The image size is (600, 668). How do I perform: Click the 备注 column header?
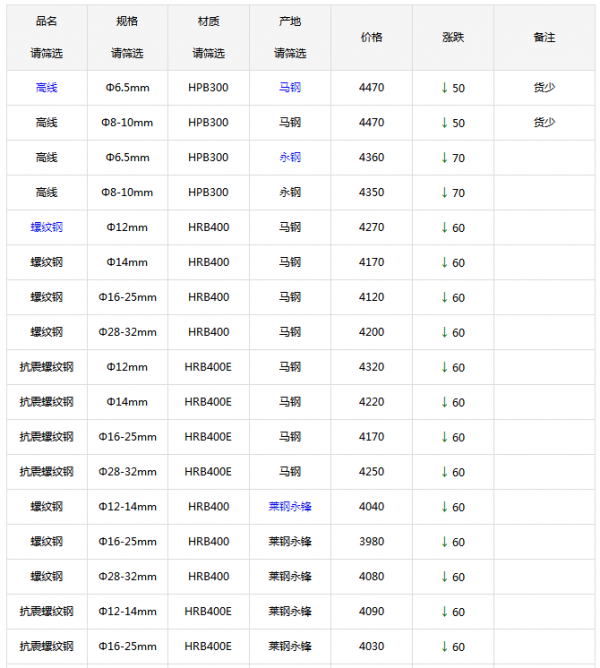click(544, 37)
